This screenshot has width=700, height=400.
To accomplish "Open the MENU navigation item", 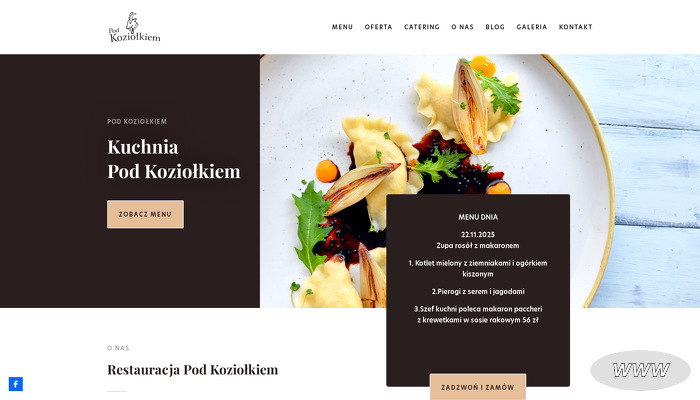I will [342, 27].
